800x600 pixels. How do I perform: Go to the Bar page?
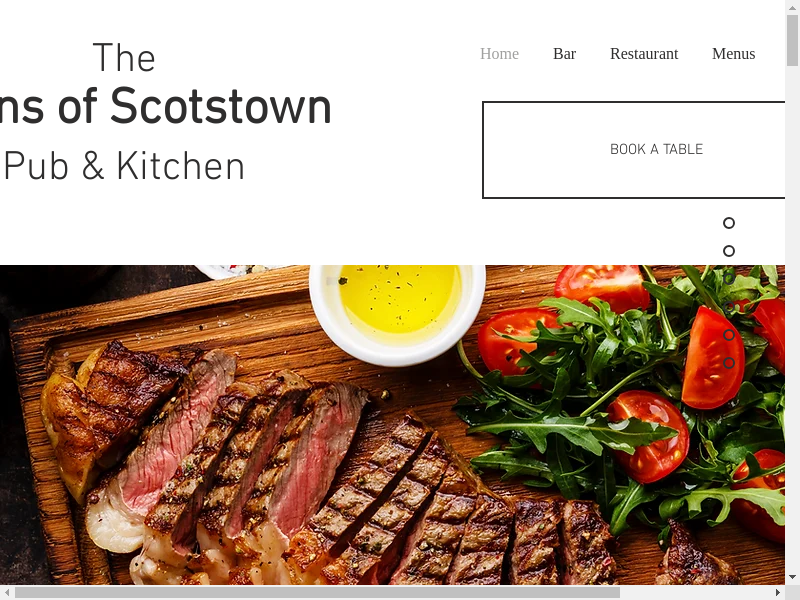tap(564, 54)
